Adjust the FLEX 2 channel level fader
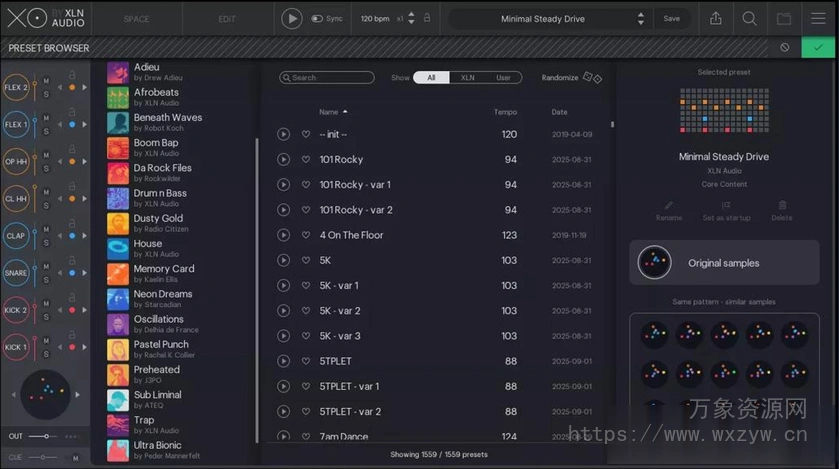The image size is (839, 469). [x=35, y=88]
